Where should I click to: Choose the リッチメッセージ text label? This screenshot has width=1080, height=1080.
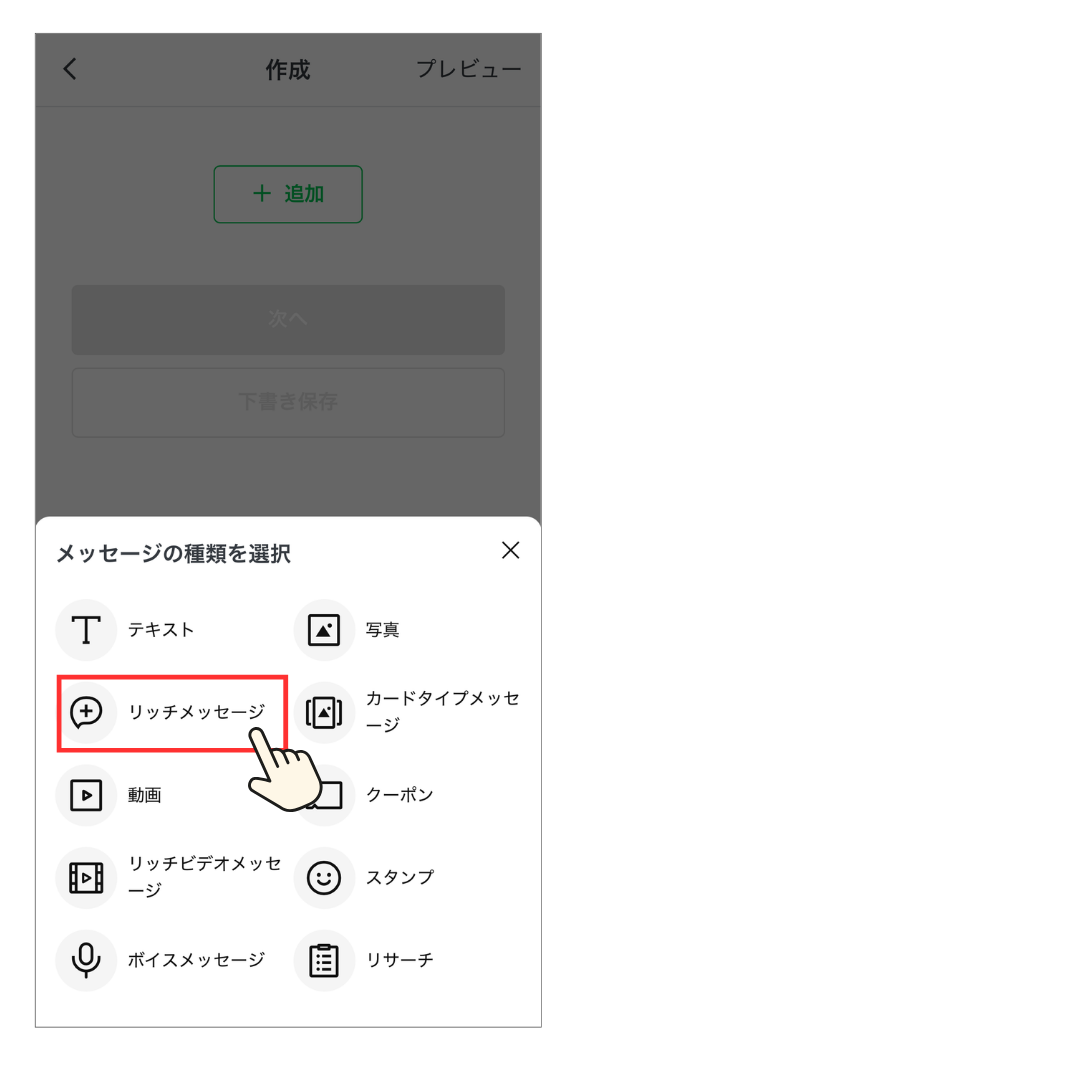click(197, 712)
